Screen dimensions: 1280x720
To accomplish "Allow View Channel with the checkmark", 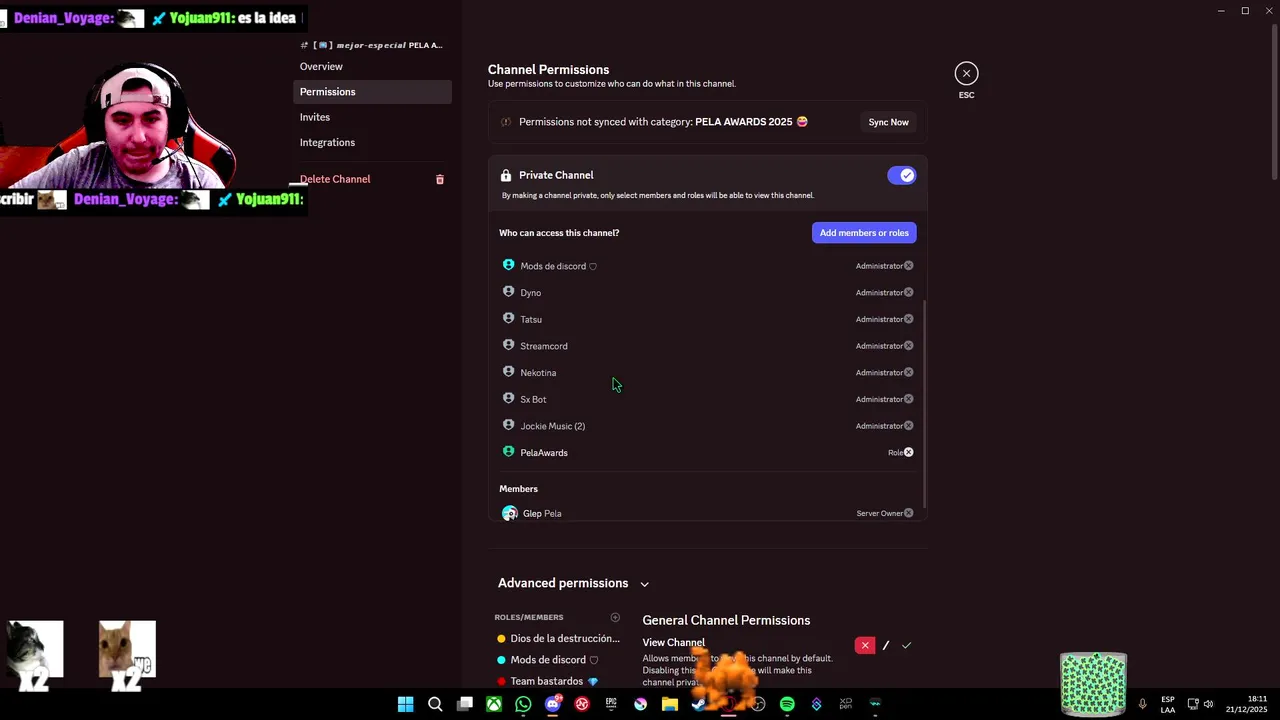I will pyautogui.click(x=907, y=645).
